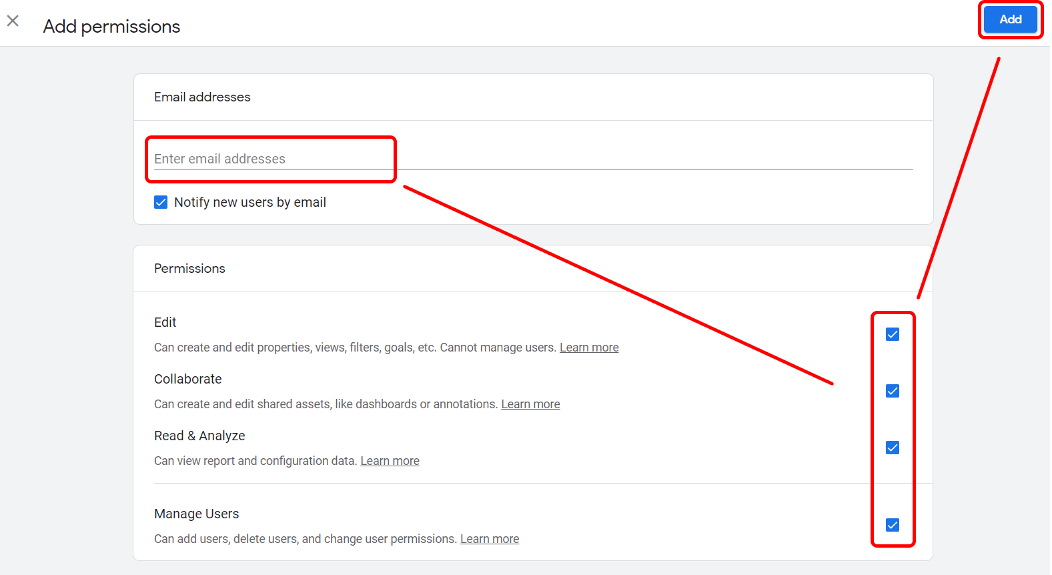Screen dimensions: 1052x575
Task: Click the Email addresses section heading
Action: point(202,97)
